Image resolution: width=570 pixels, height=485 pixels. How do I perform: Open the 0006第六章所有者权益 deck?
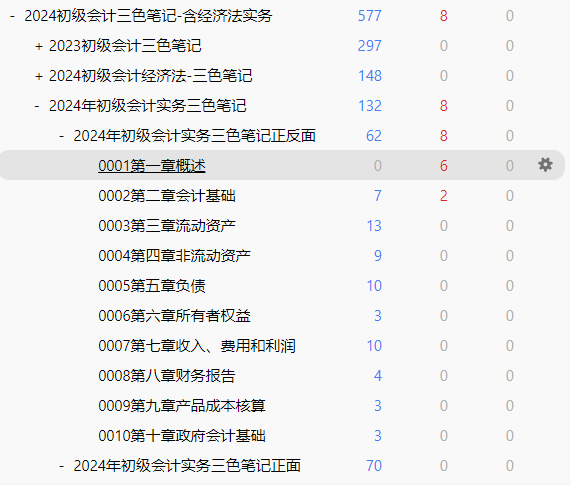coord(174,316)
